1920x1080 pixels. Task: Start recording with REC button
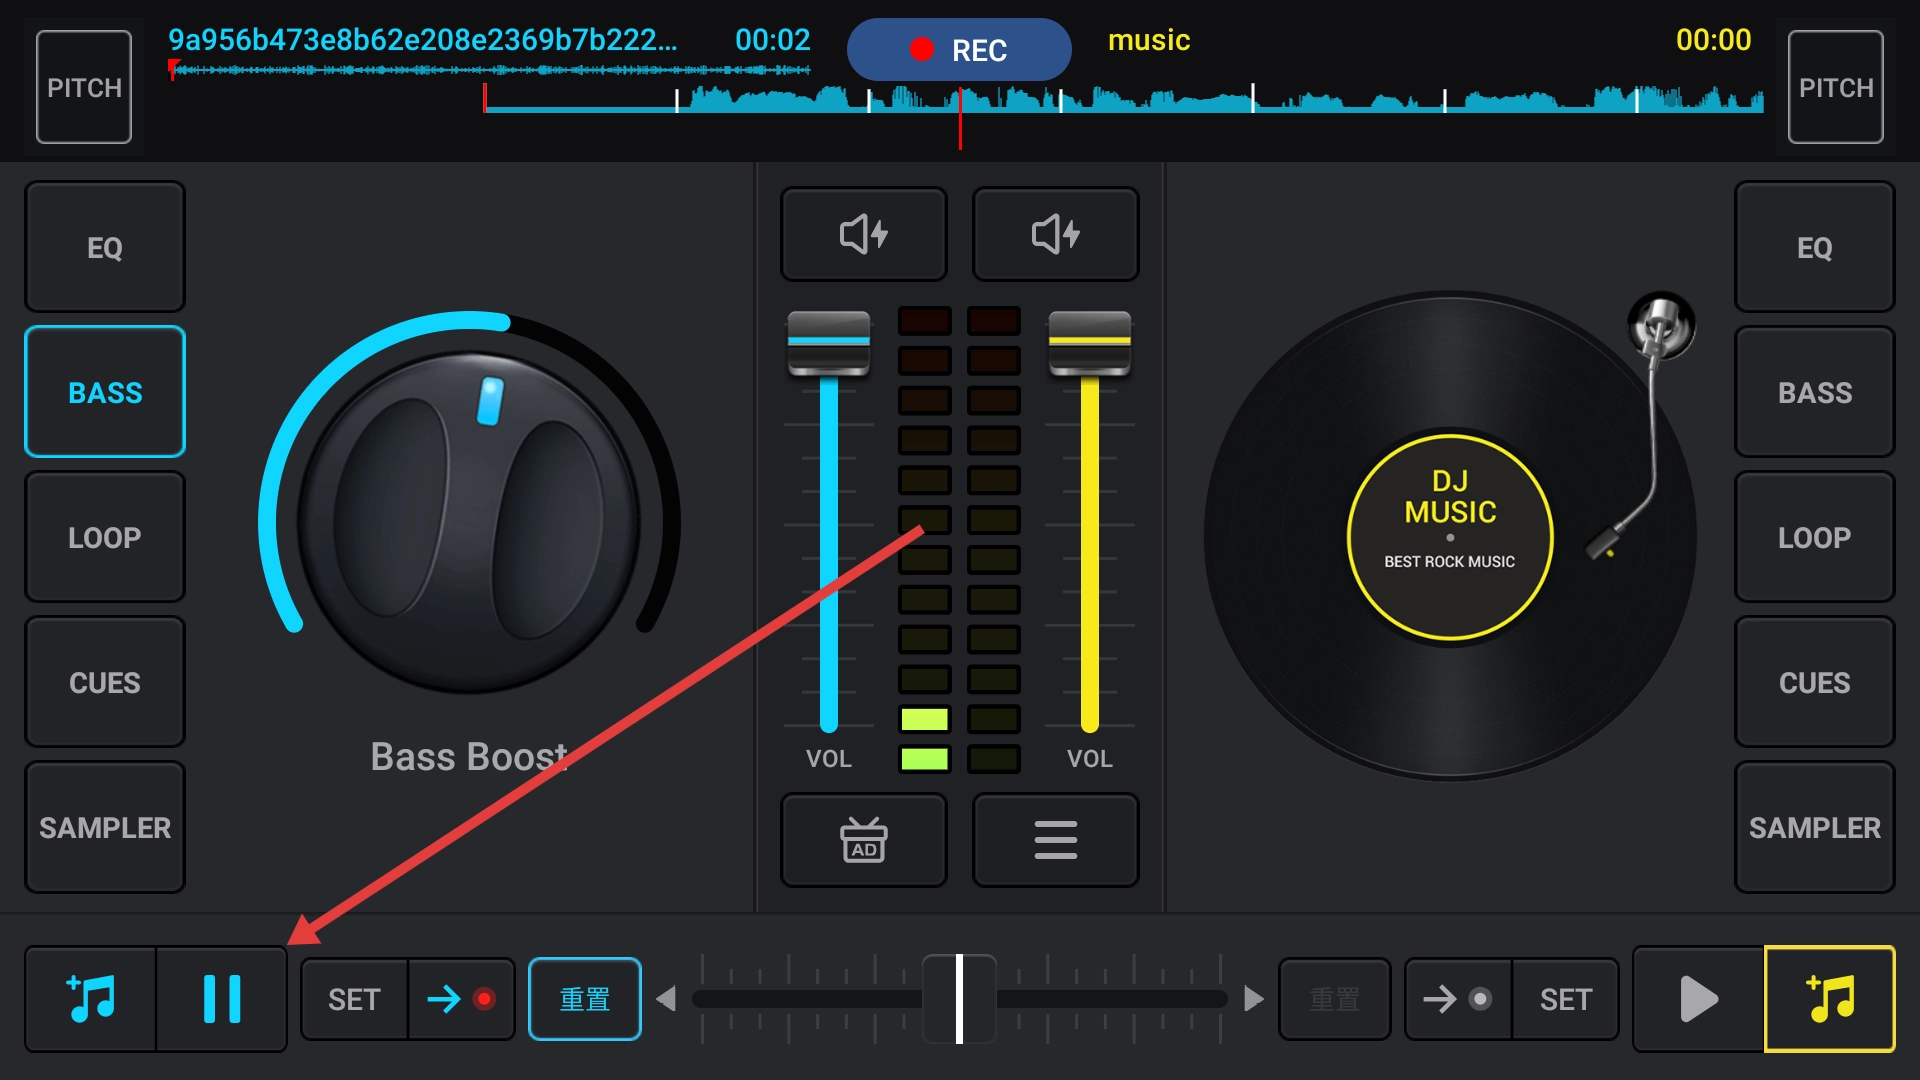958,50
